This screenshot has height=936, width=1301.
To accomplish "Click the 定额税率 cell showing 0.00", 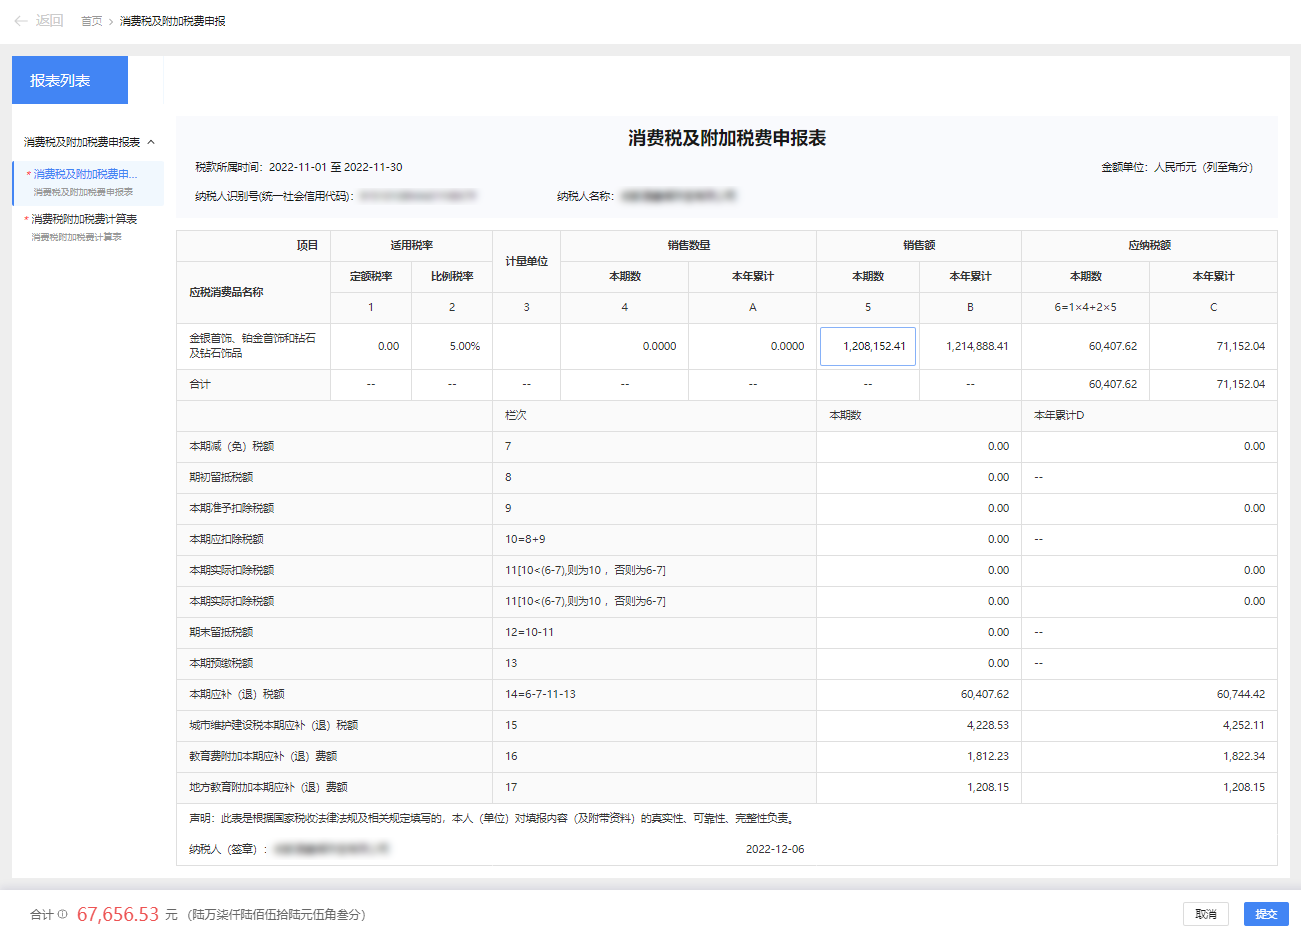I will coord(371,346).
